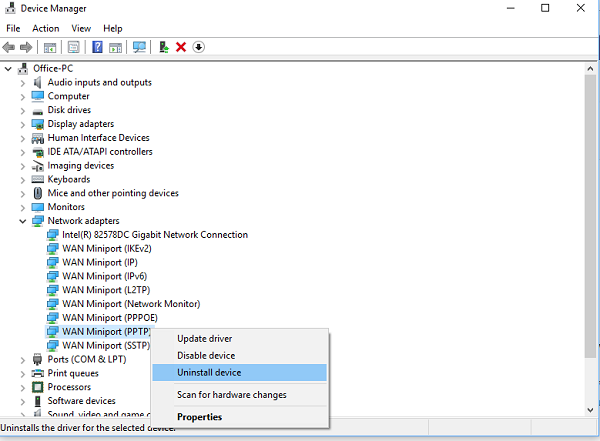
Task: Select the Mice and other pointing devices icon
Action: pos(38,193)
